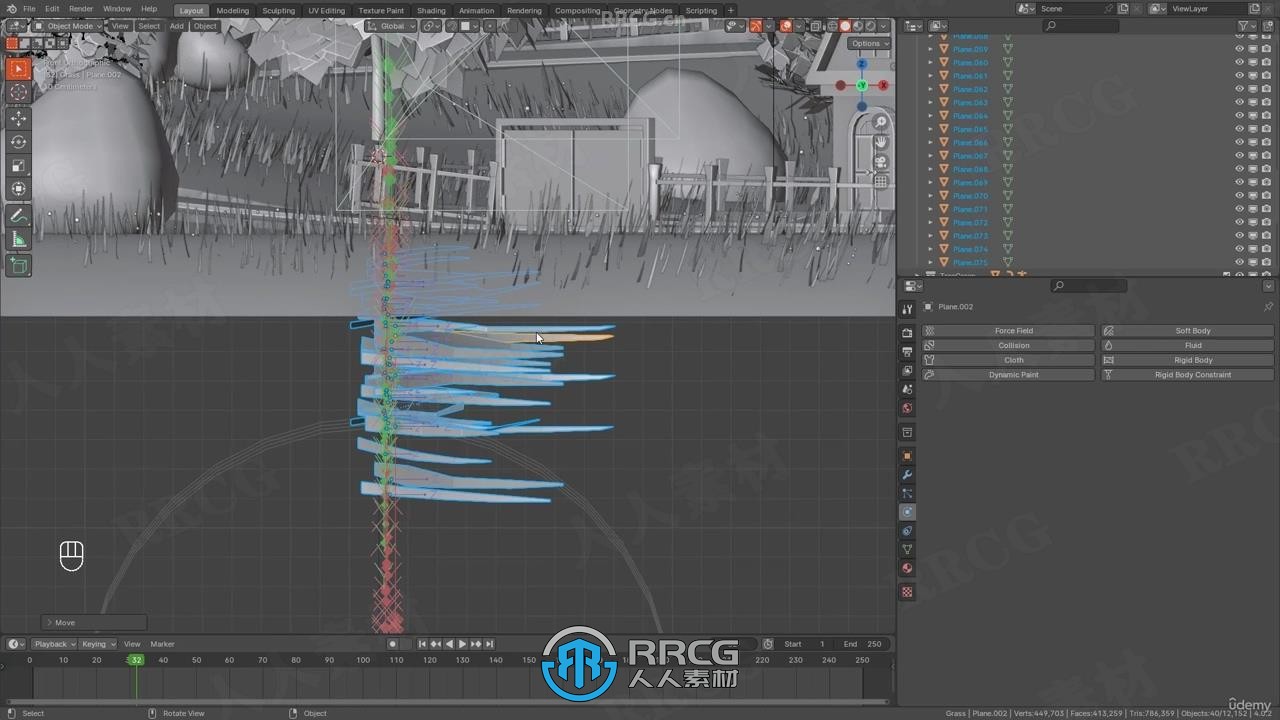
Task: Toggle the viewport X-Ray mode
Action: point(816,26)
